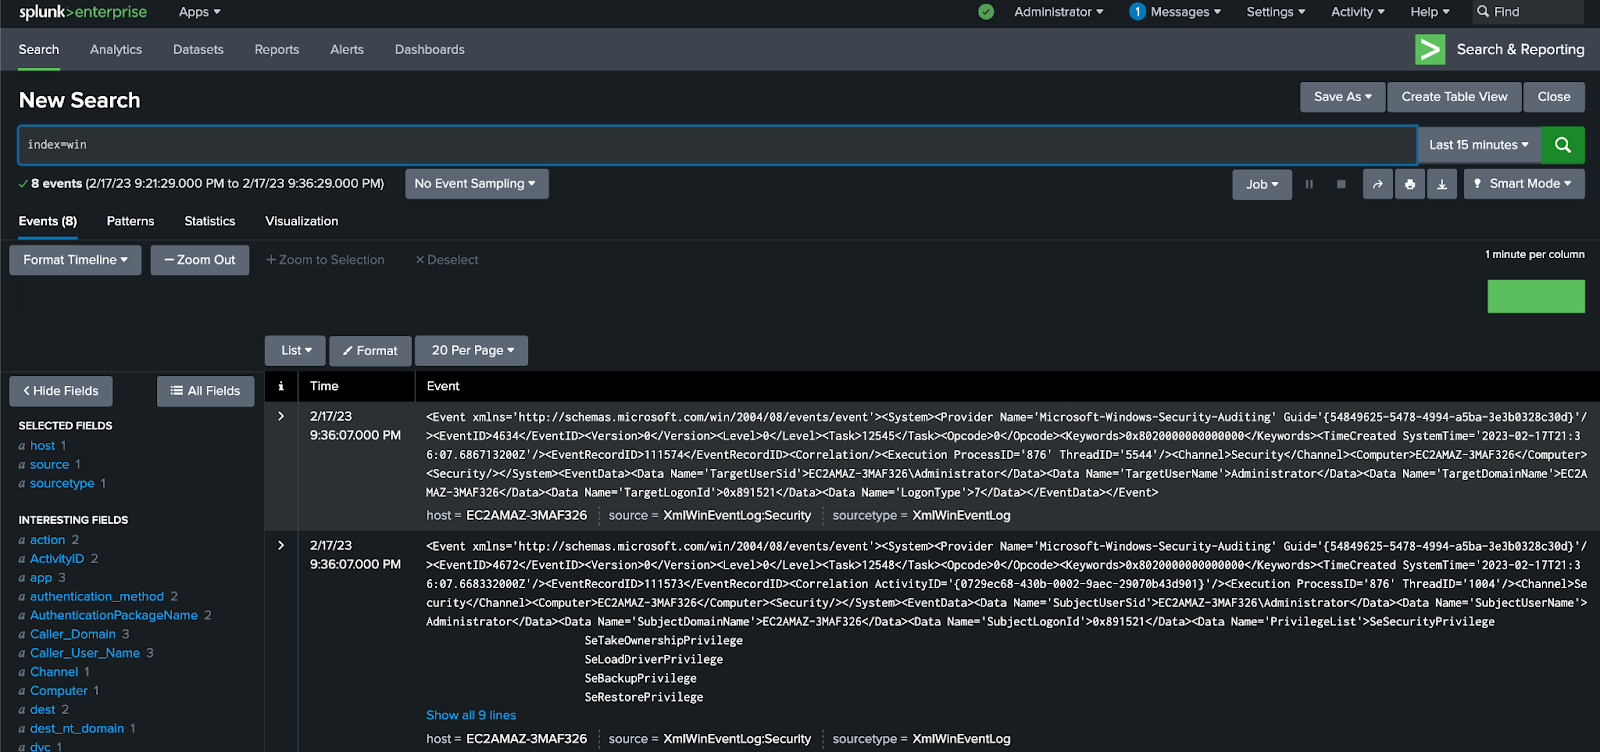Screen dimensions: 1600x752
Task: Click the Messages count badge
Action: pyautogui.click(x=1137, y=12)
